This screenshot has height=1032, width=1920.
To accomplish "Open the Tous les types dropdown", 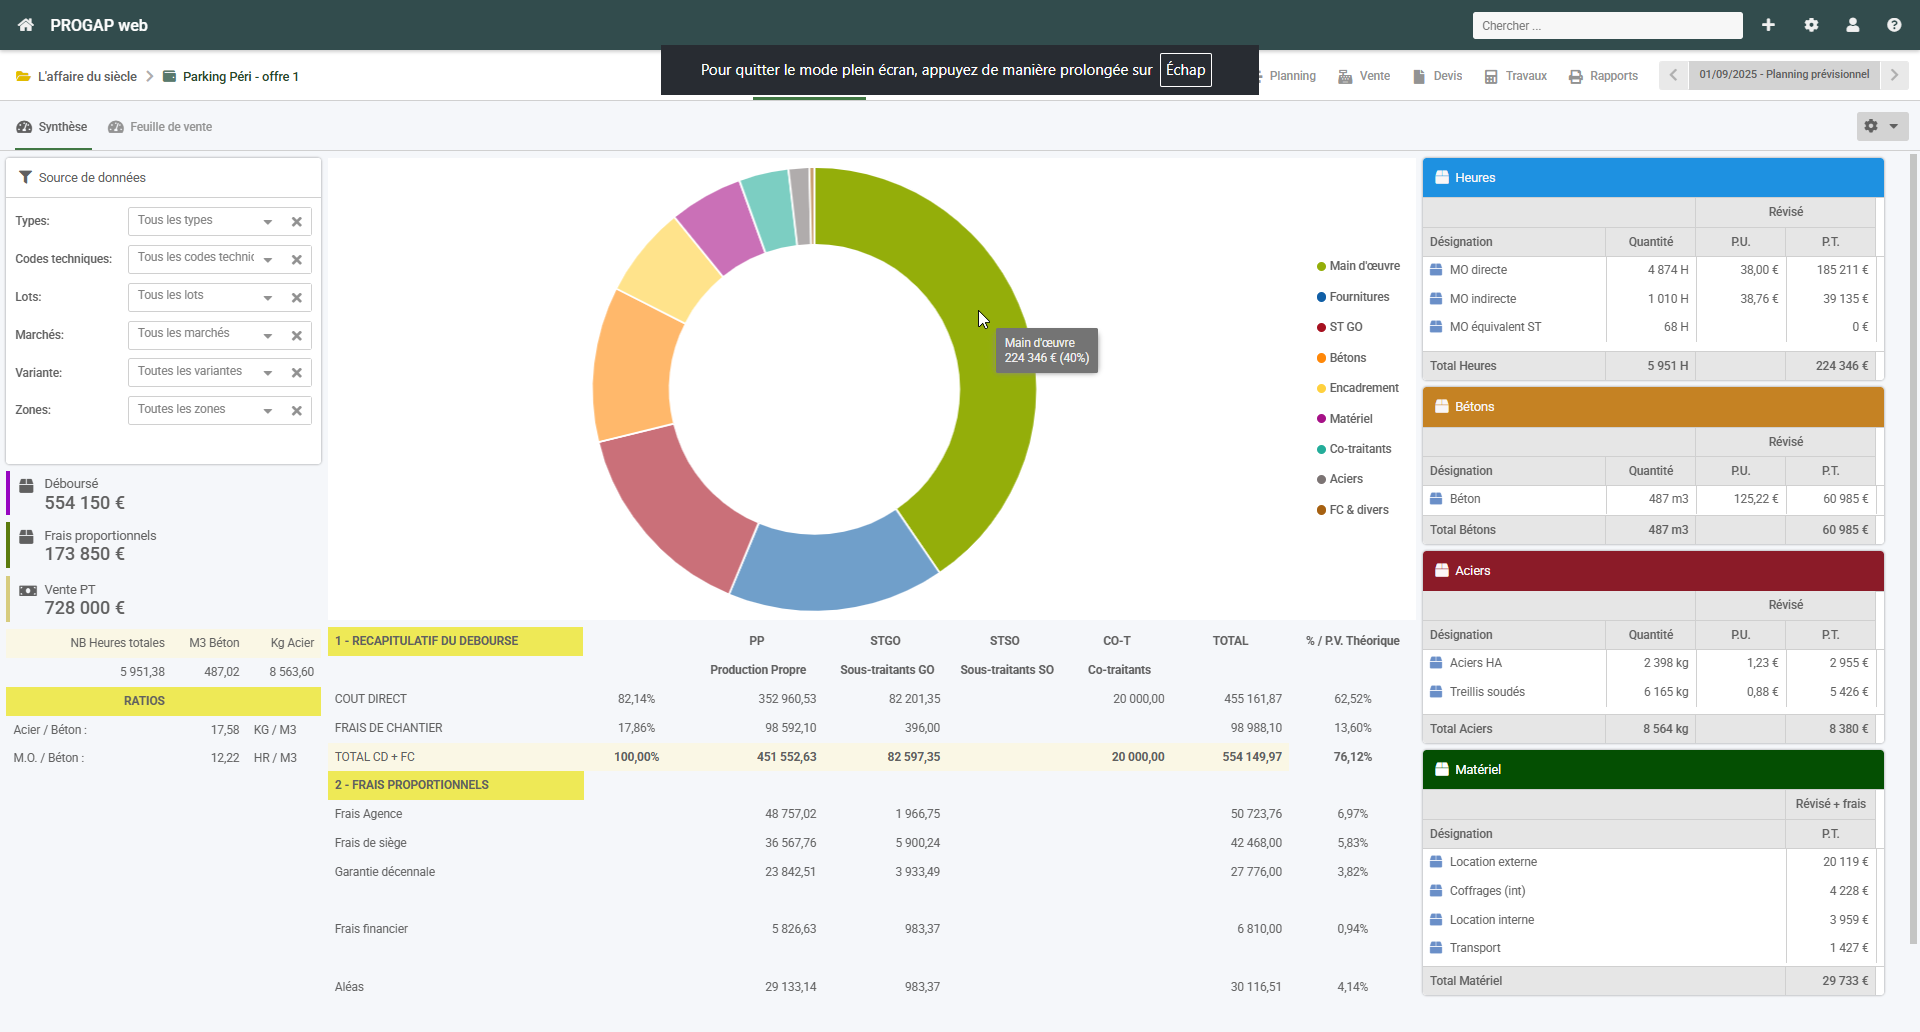I will point(205,221).
